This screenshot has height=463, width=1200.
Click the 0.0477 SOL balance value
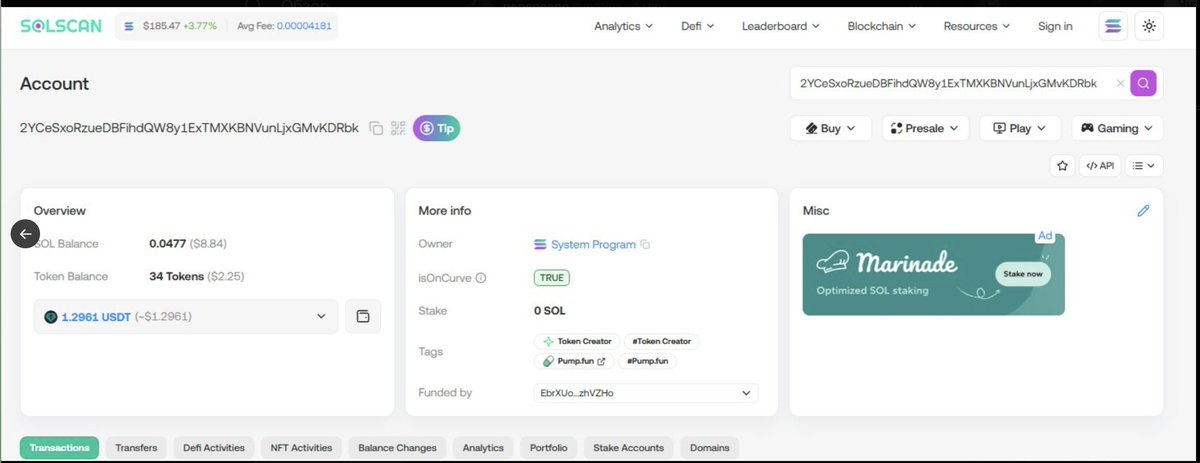[x=166, y=243]
